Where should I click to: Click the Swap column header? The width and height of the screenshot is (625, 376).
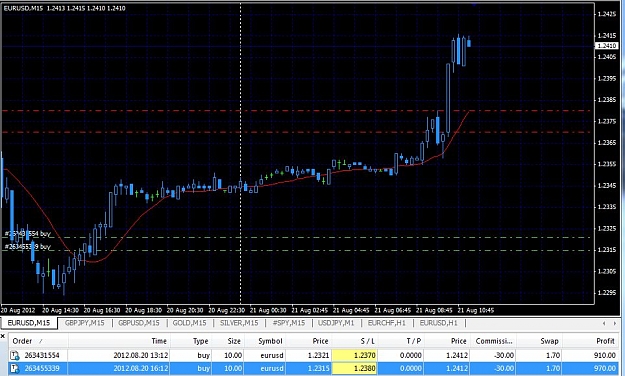tap(539, 341)
